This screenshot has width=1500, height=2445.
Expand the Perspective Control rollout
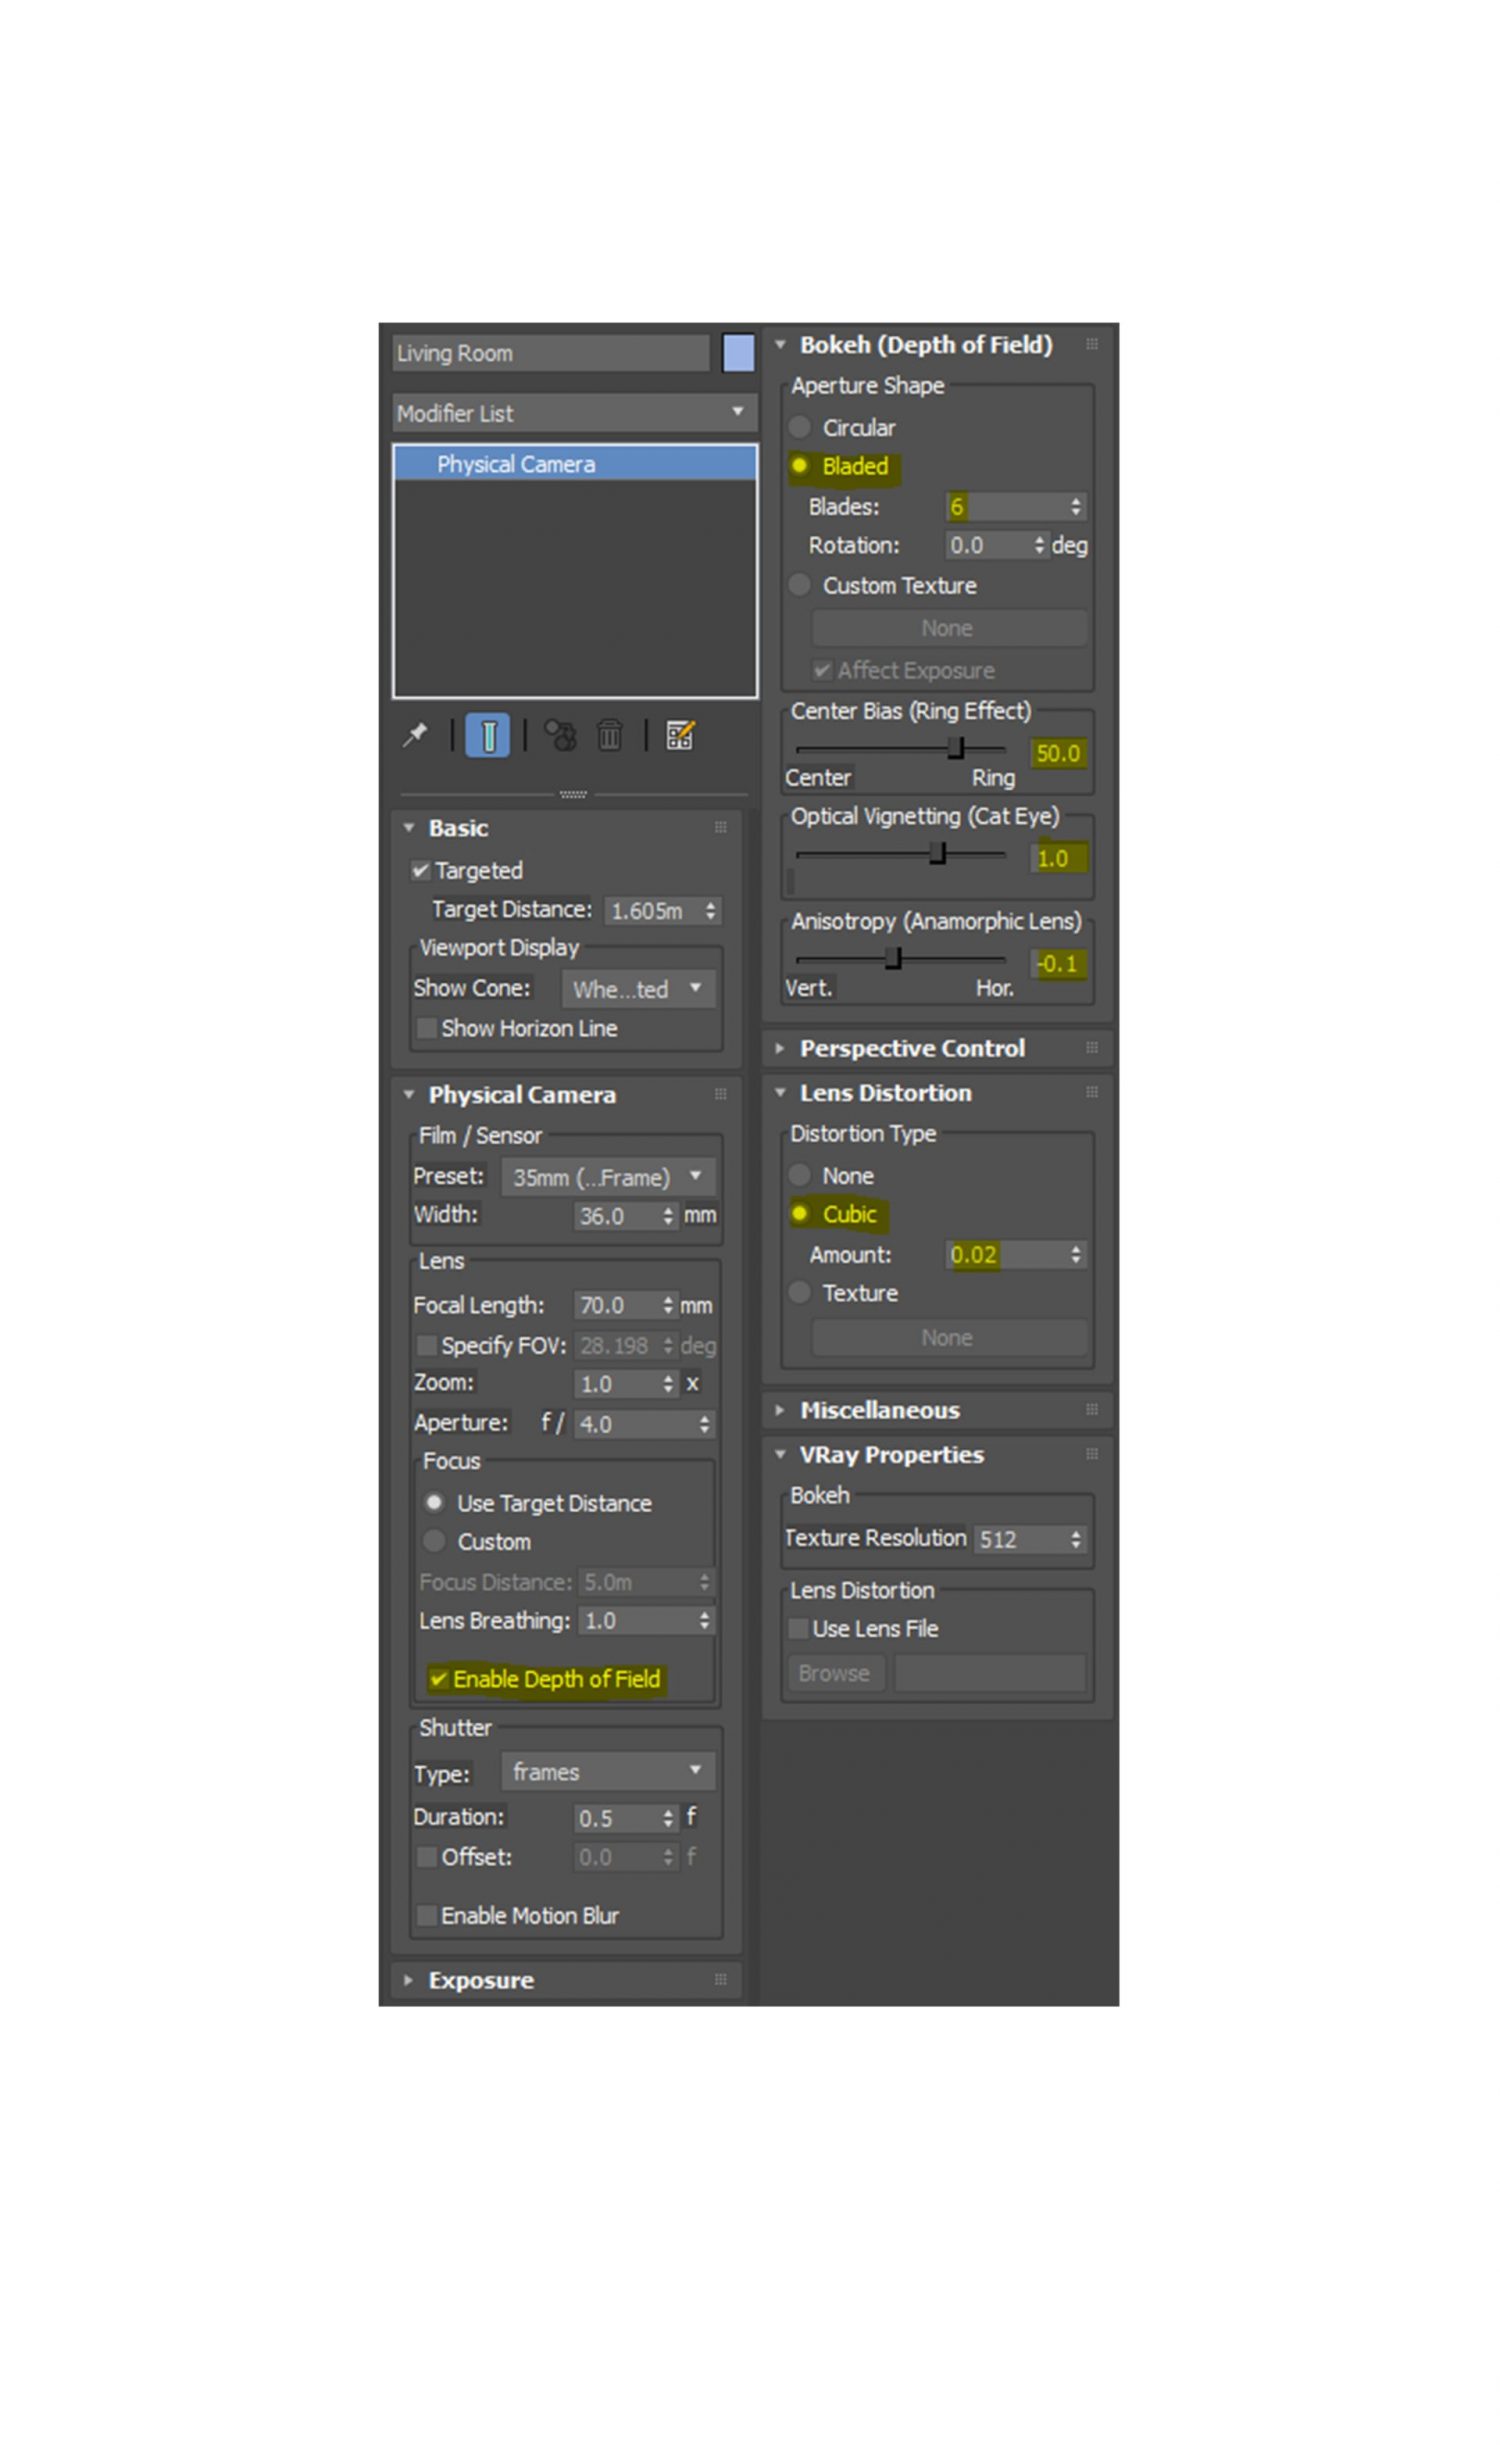pyautogui.click(x=911, y=1049)
